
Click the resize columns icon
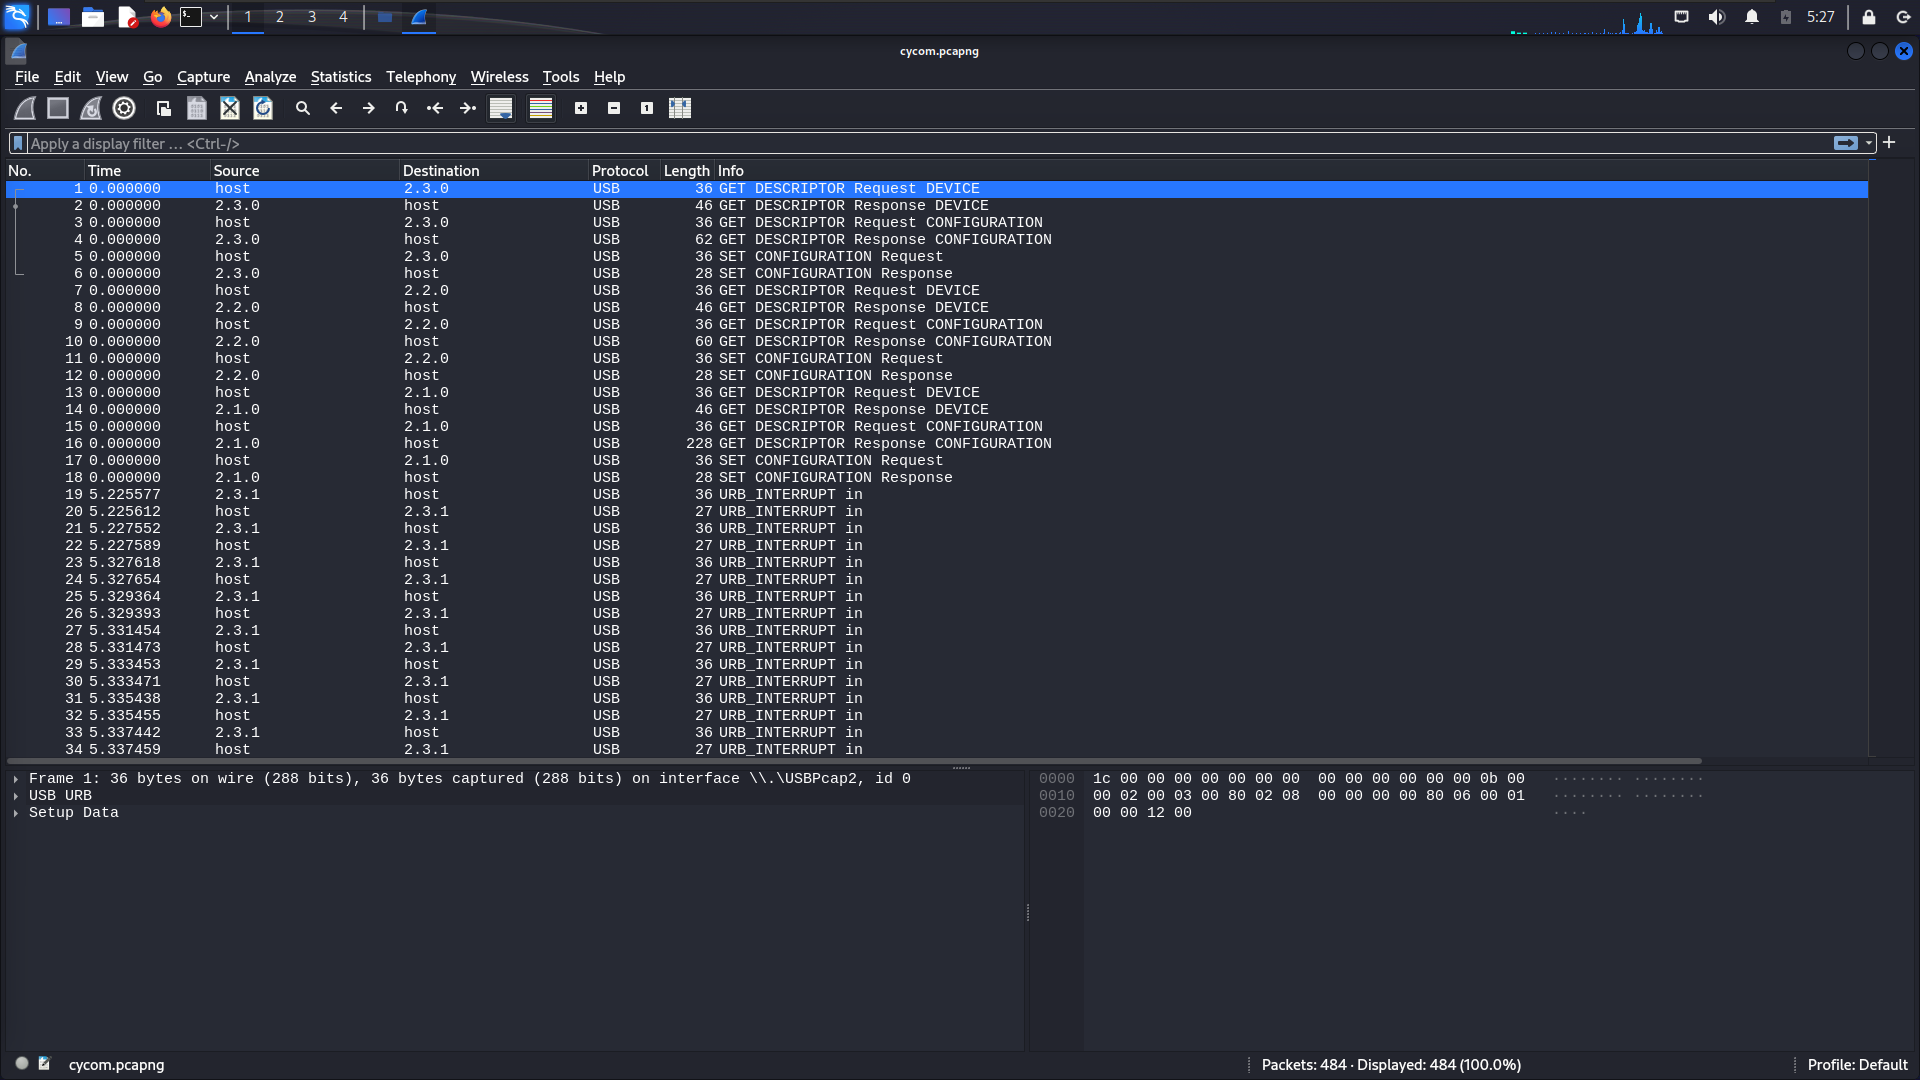tap(680, 108)
